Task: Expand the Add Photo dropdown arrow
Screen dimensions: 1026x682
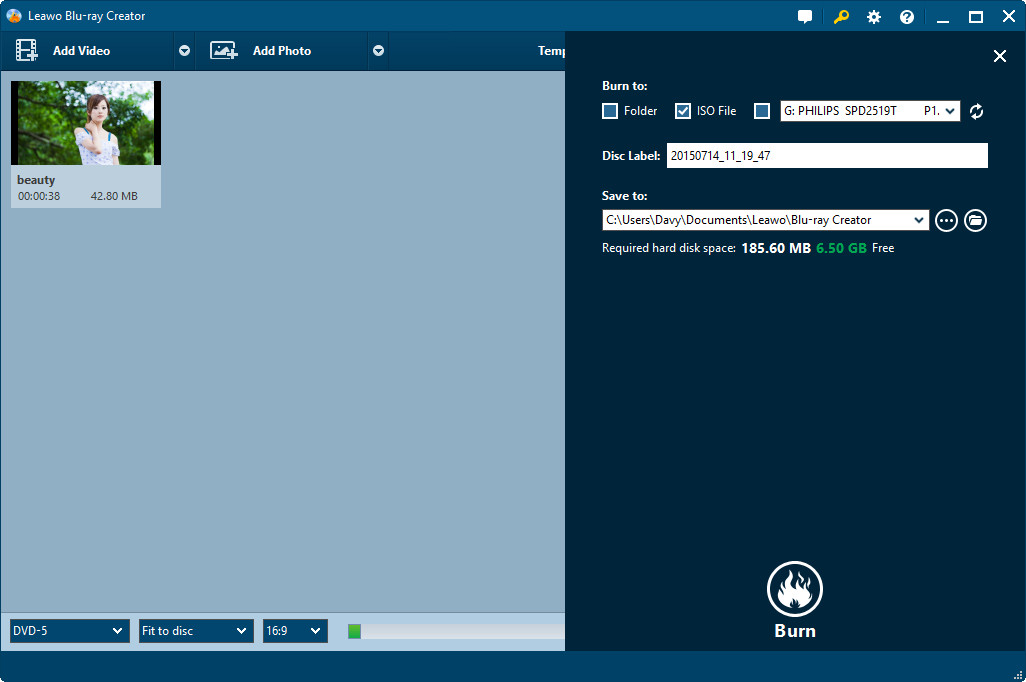Action: coord(378,50)
